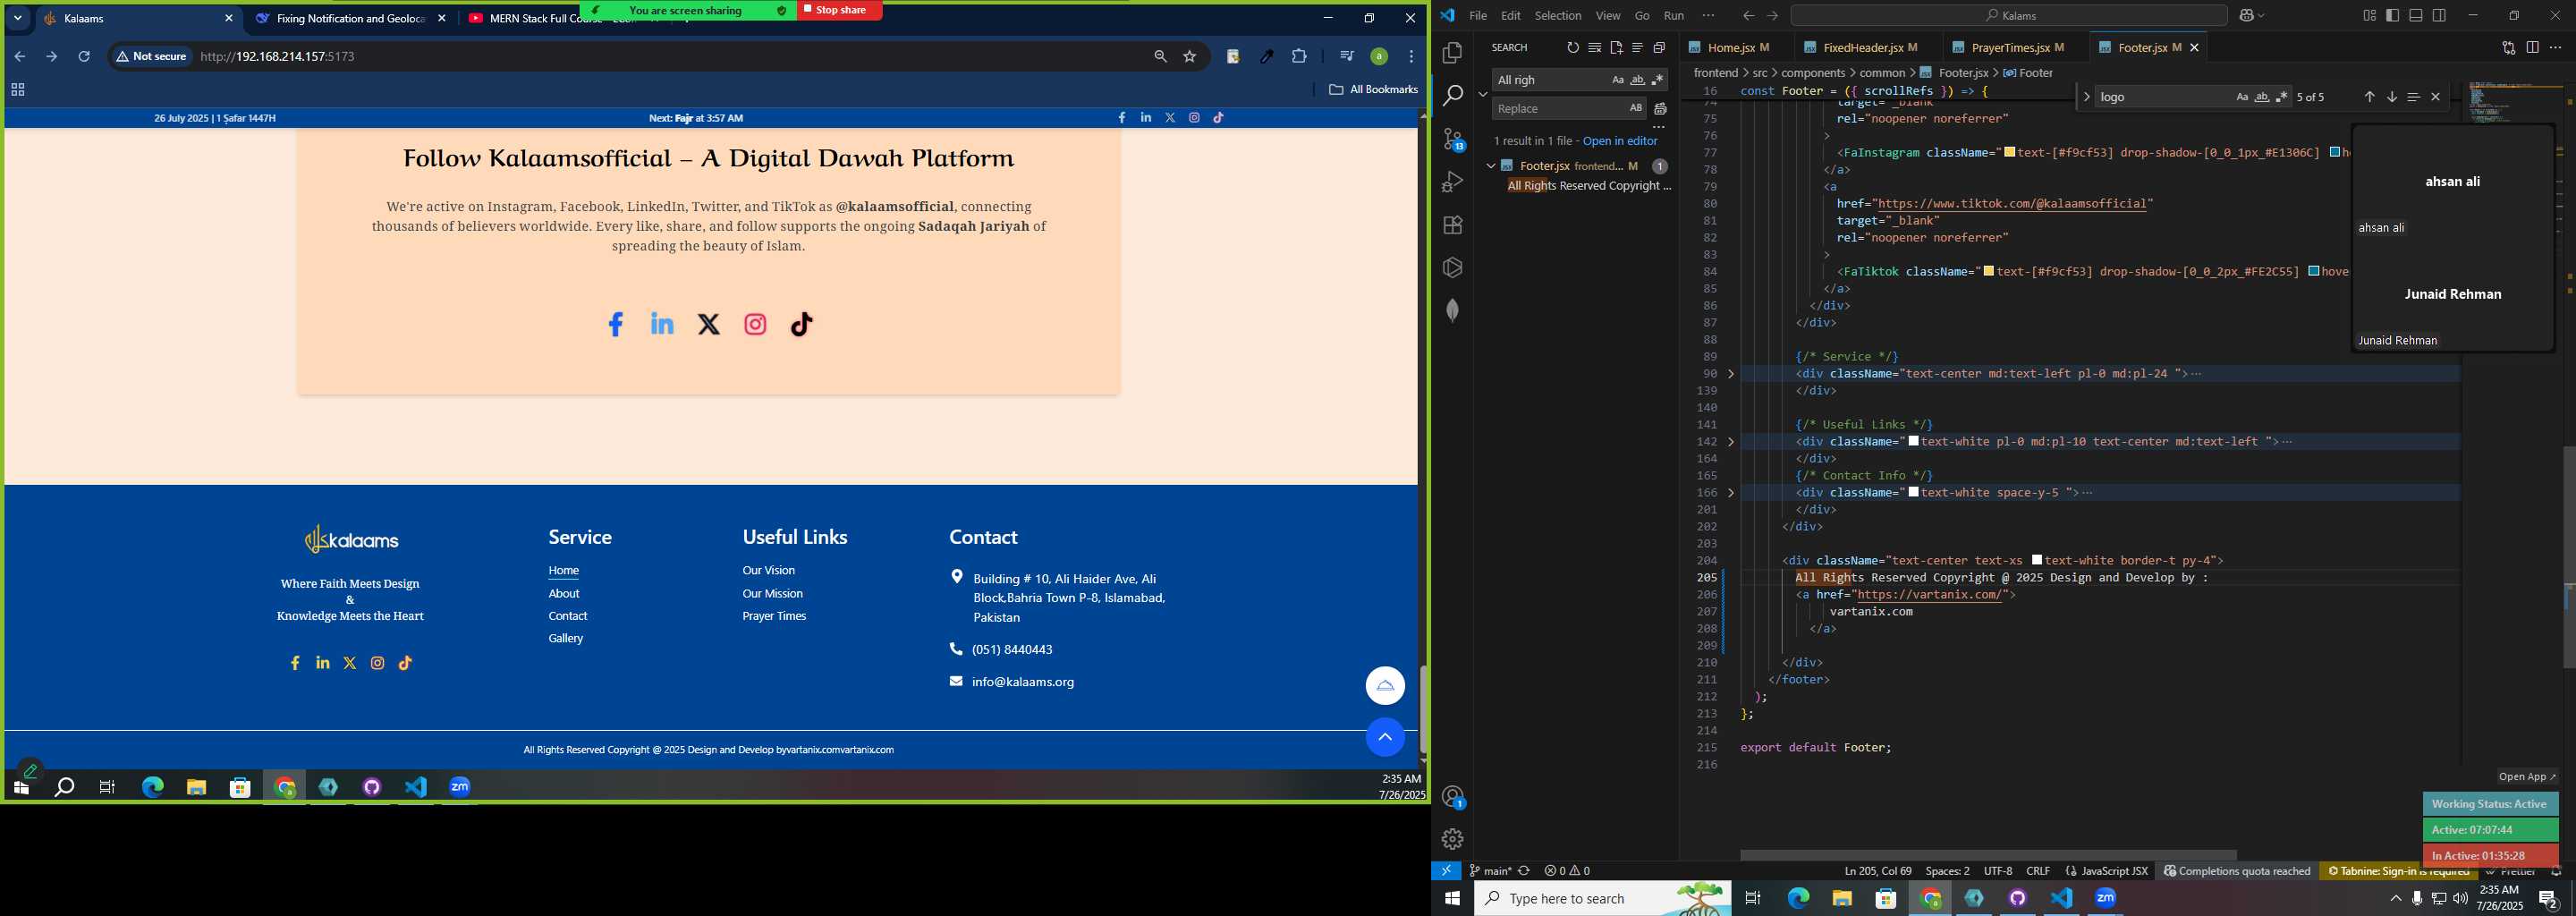This screenshot has width=2576, height=916.
Task: Toggle primary side bar visibility
Action: 2393,16
